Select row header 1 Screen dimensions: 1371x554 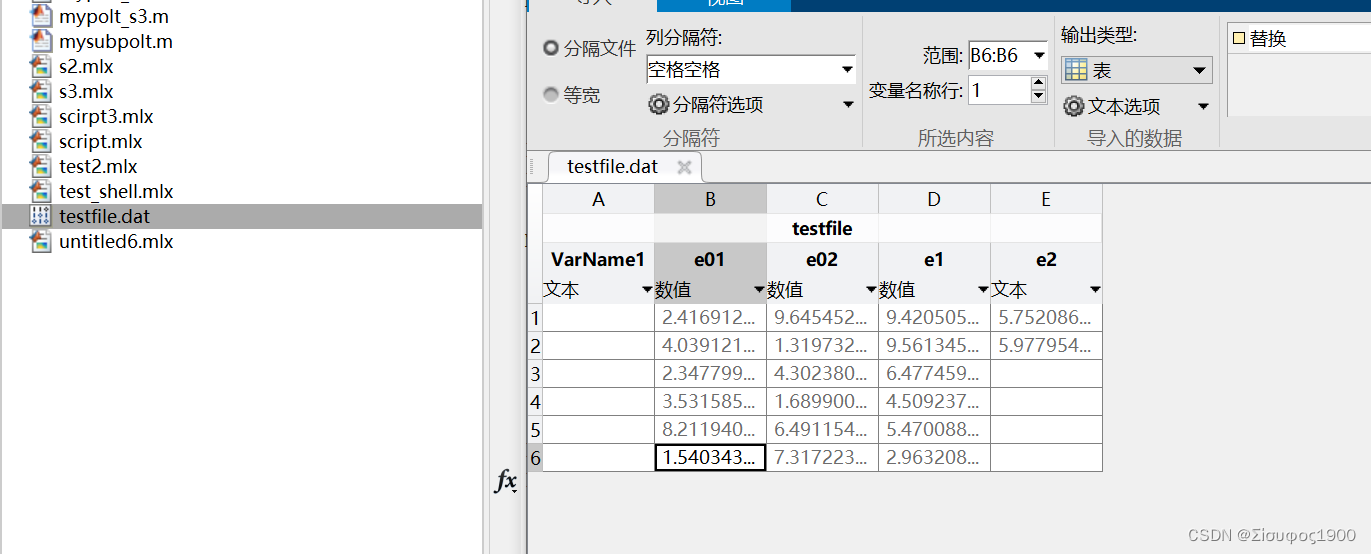[x=535, y=318]
